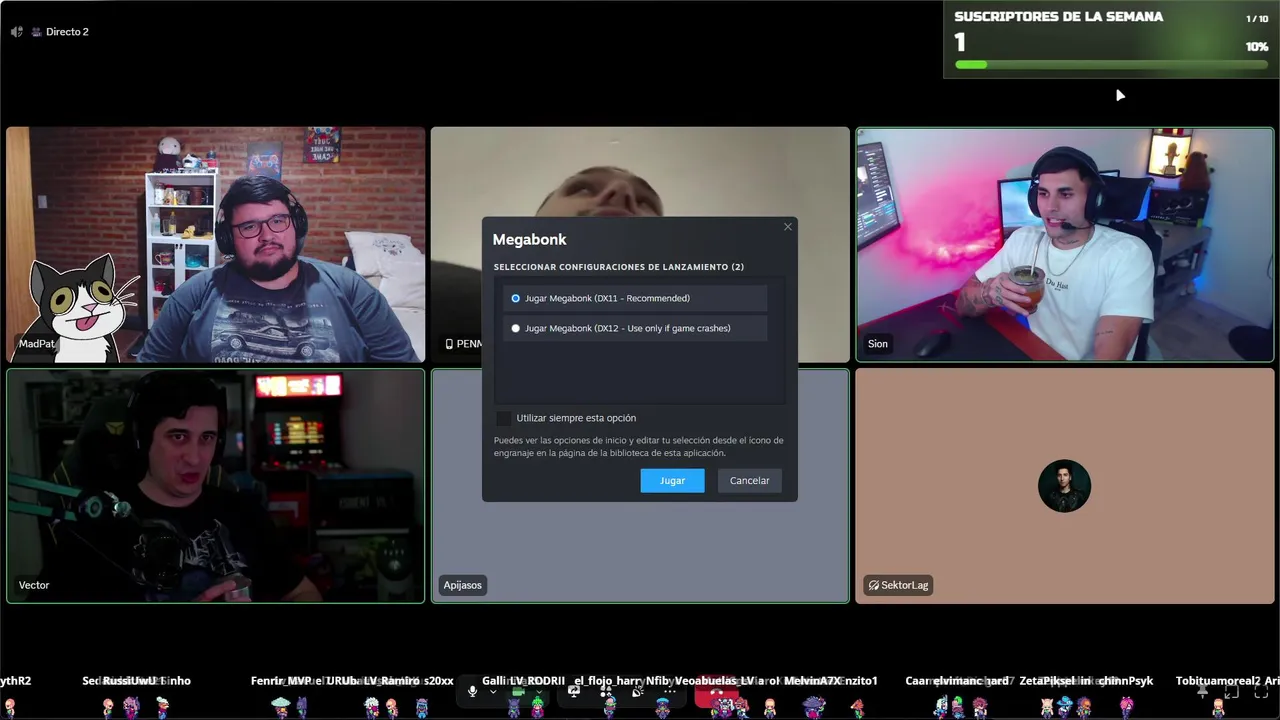
Task: Click the muted icon beside SektorLag
Action: tap(874, 585)
